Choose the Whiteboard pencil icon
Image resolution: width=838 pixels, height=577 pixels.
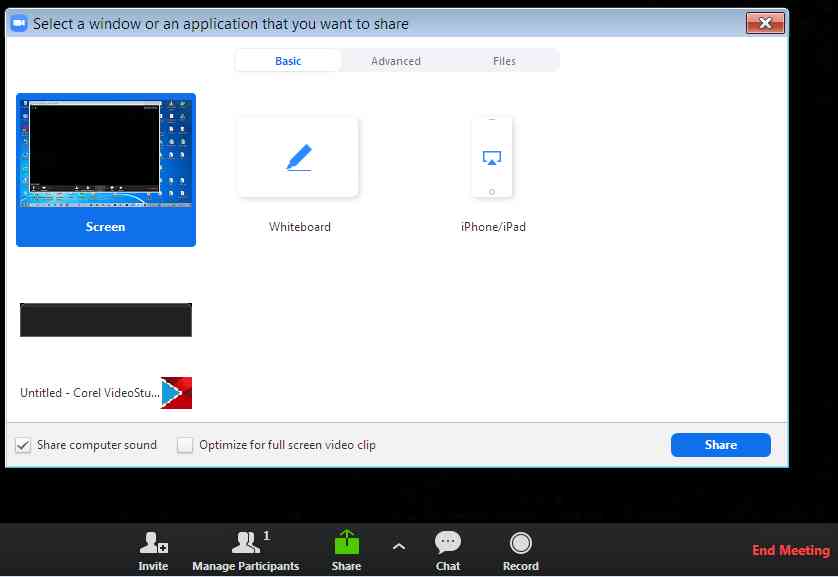pos(299,158)
